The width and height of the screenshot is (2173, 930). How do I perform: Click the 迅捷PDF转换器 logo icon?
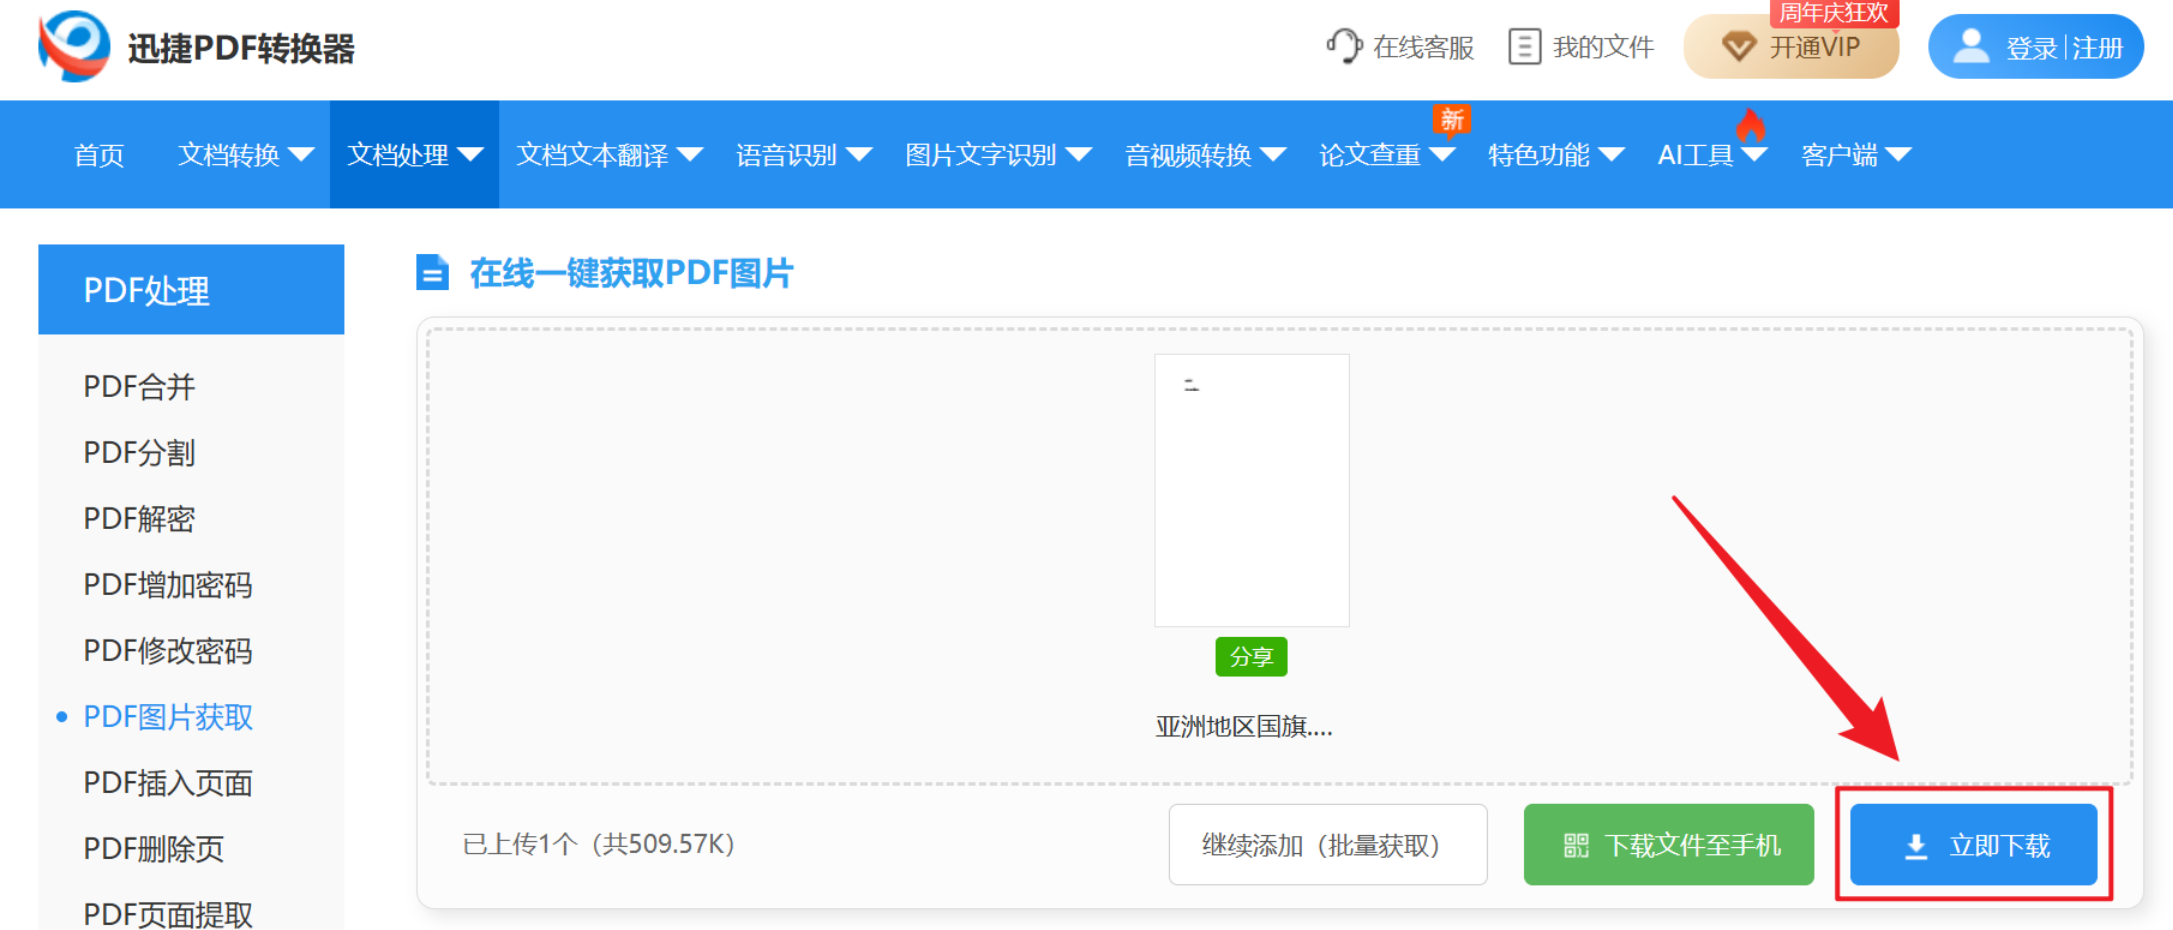point(70,46)
